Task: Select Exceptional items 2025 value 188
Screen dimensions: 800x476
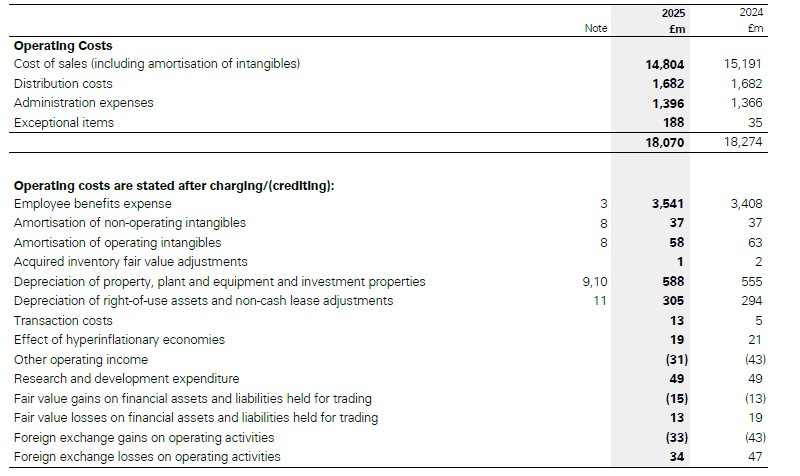Action: 673,122
